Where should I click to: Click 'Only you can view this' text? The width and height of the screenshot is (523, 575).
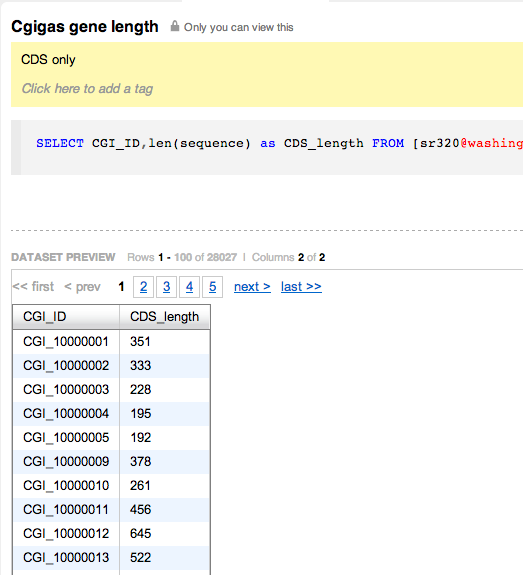[239, 28]
